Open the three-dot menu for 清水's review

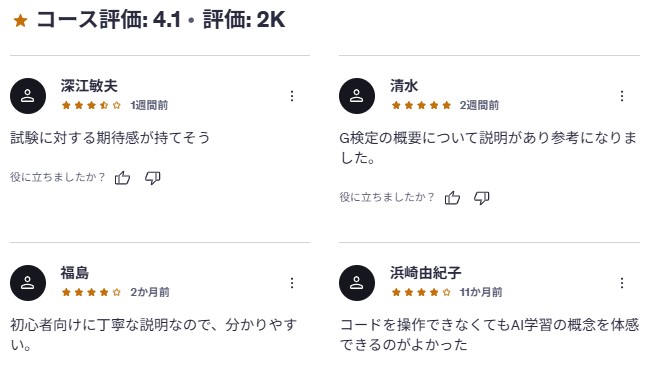tap(622, 96)
